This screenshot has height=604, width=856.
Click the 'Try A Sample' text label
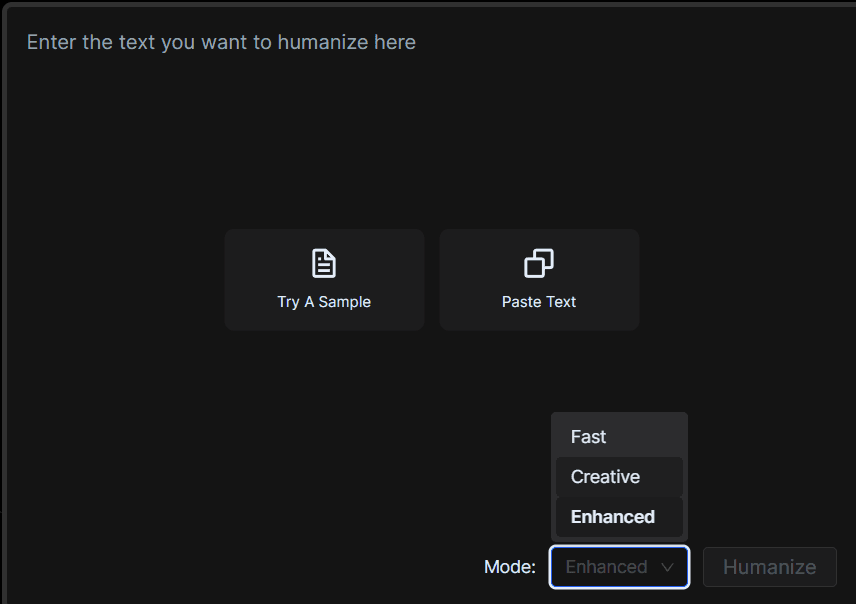(324, 302)
